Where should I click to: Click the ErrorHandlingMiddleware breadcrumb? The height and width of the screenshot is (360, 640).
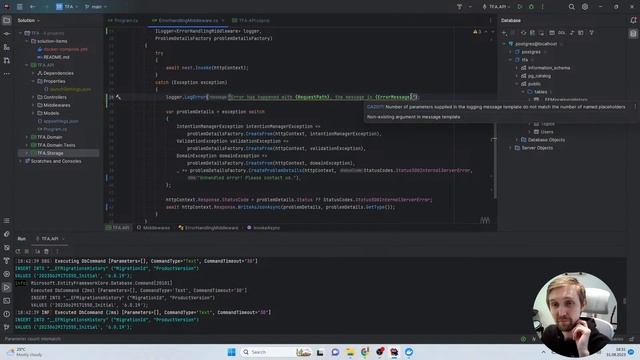(208, 228)
